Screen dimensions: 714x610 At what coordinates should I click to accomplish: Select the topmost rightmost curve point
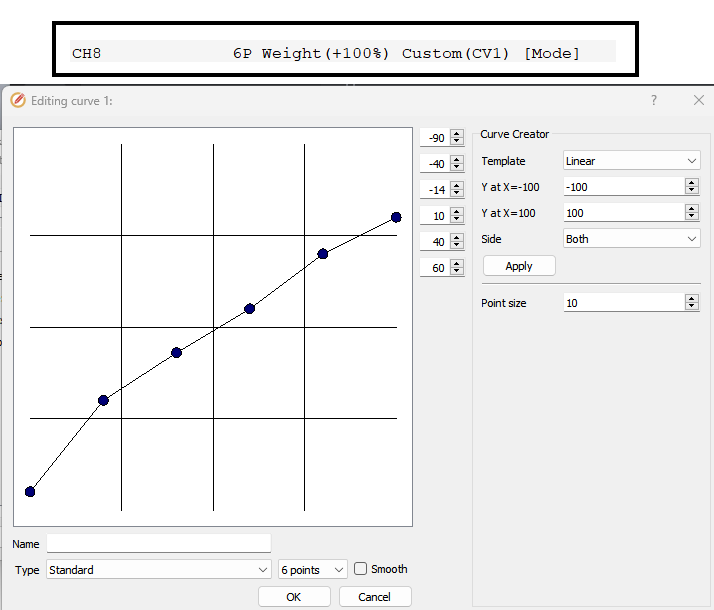pos(396,217)
